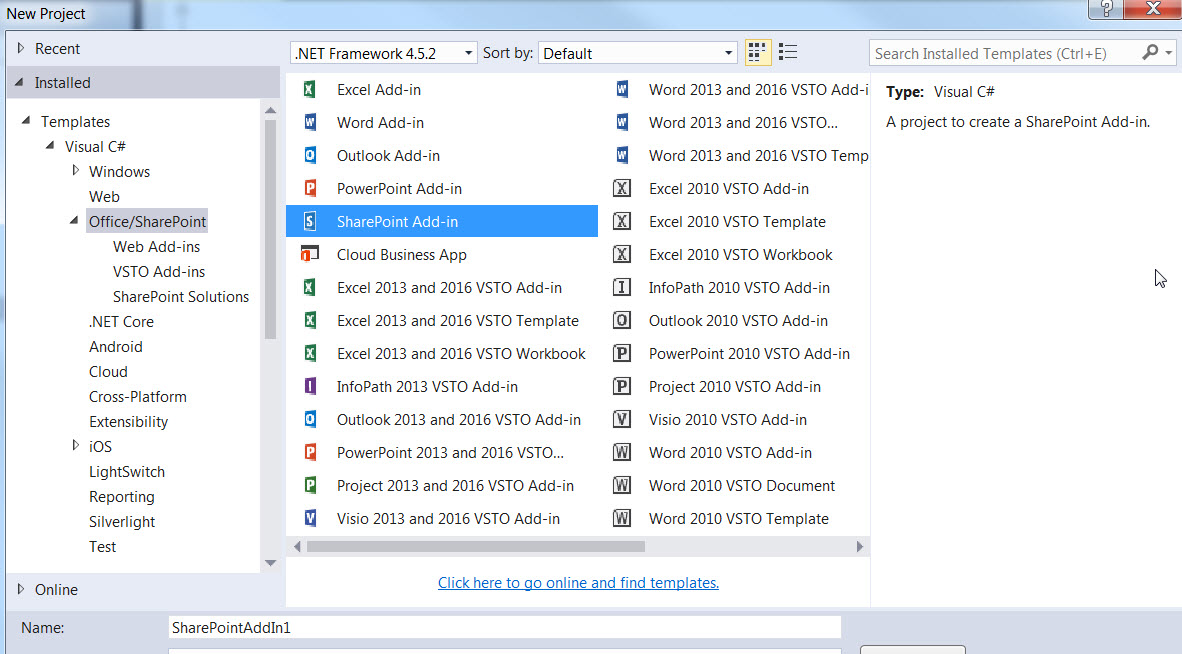This screenshot has height=654, width=1182.
Task: Click the Visio 2010 VSTO Add-in icon
Action: [622, 420]
